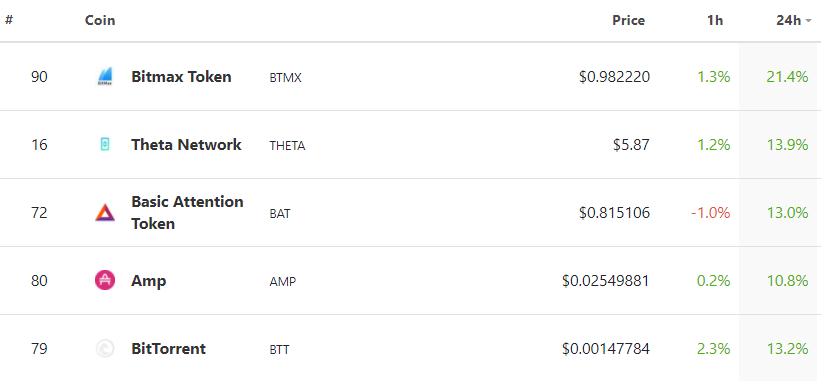Image resolution: width=821 pixels, height=381 pixels.
Task: Sort by Coin column header
Action: coord(100,20)
